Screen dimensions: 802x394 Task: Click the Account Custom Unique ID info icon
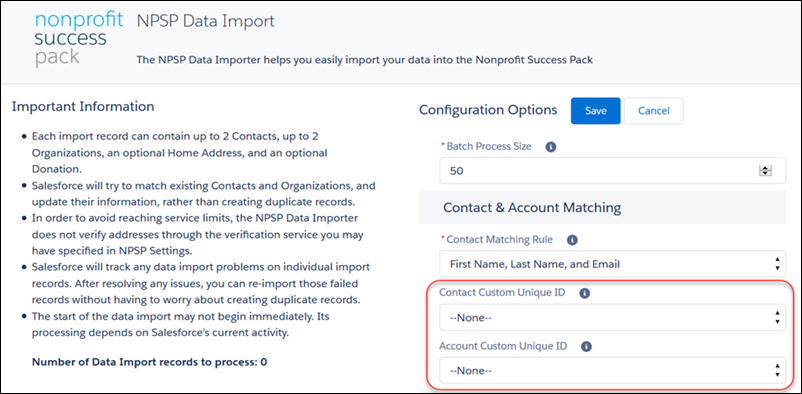coord(587,346)
